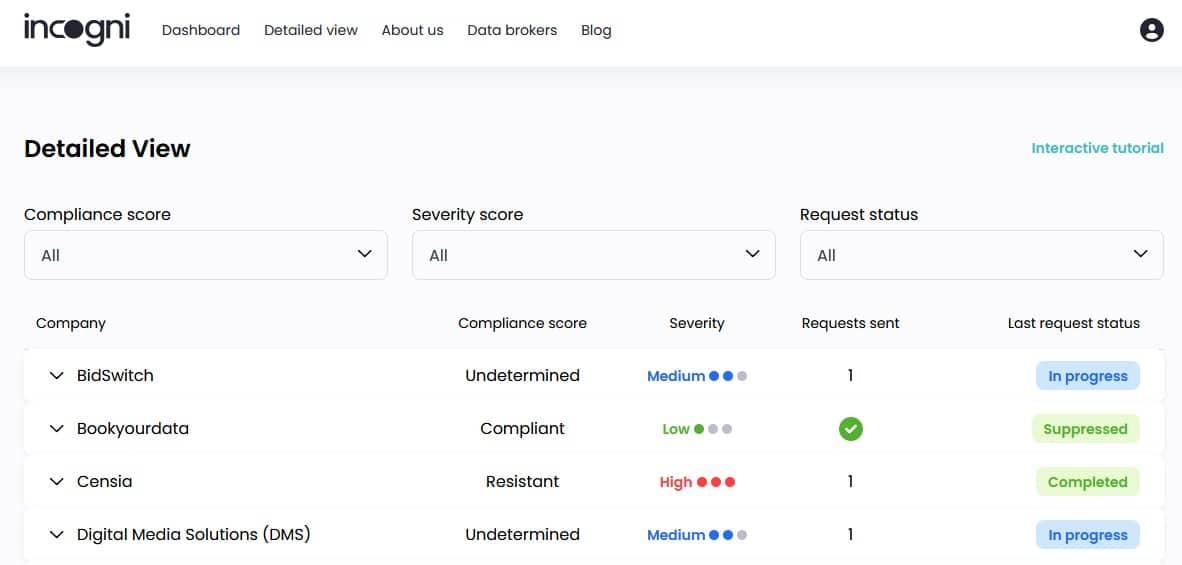Click the Completed status badge for Censia
Viewport: 1182px width, 565px height.
click(x=1088, y=482)
